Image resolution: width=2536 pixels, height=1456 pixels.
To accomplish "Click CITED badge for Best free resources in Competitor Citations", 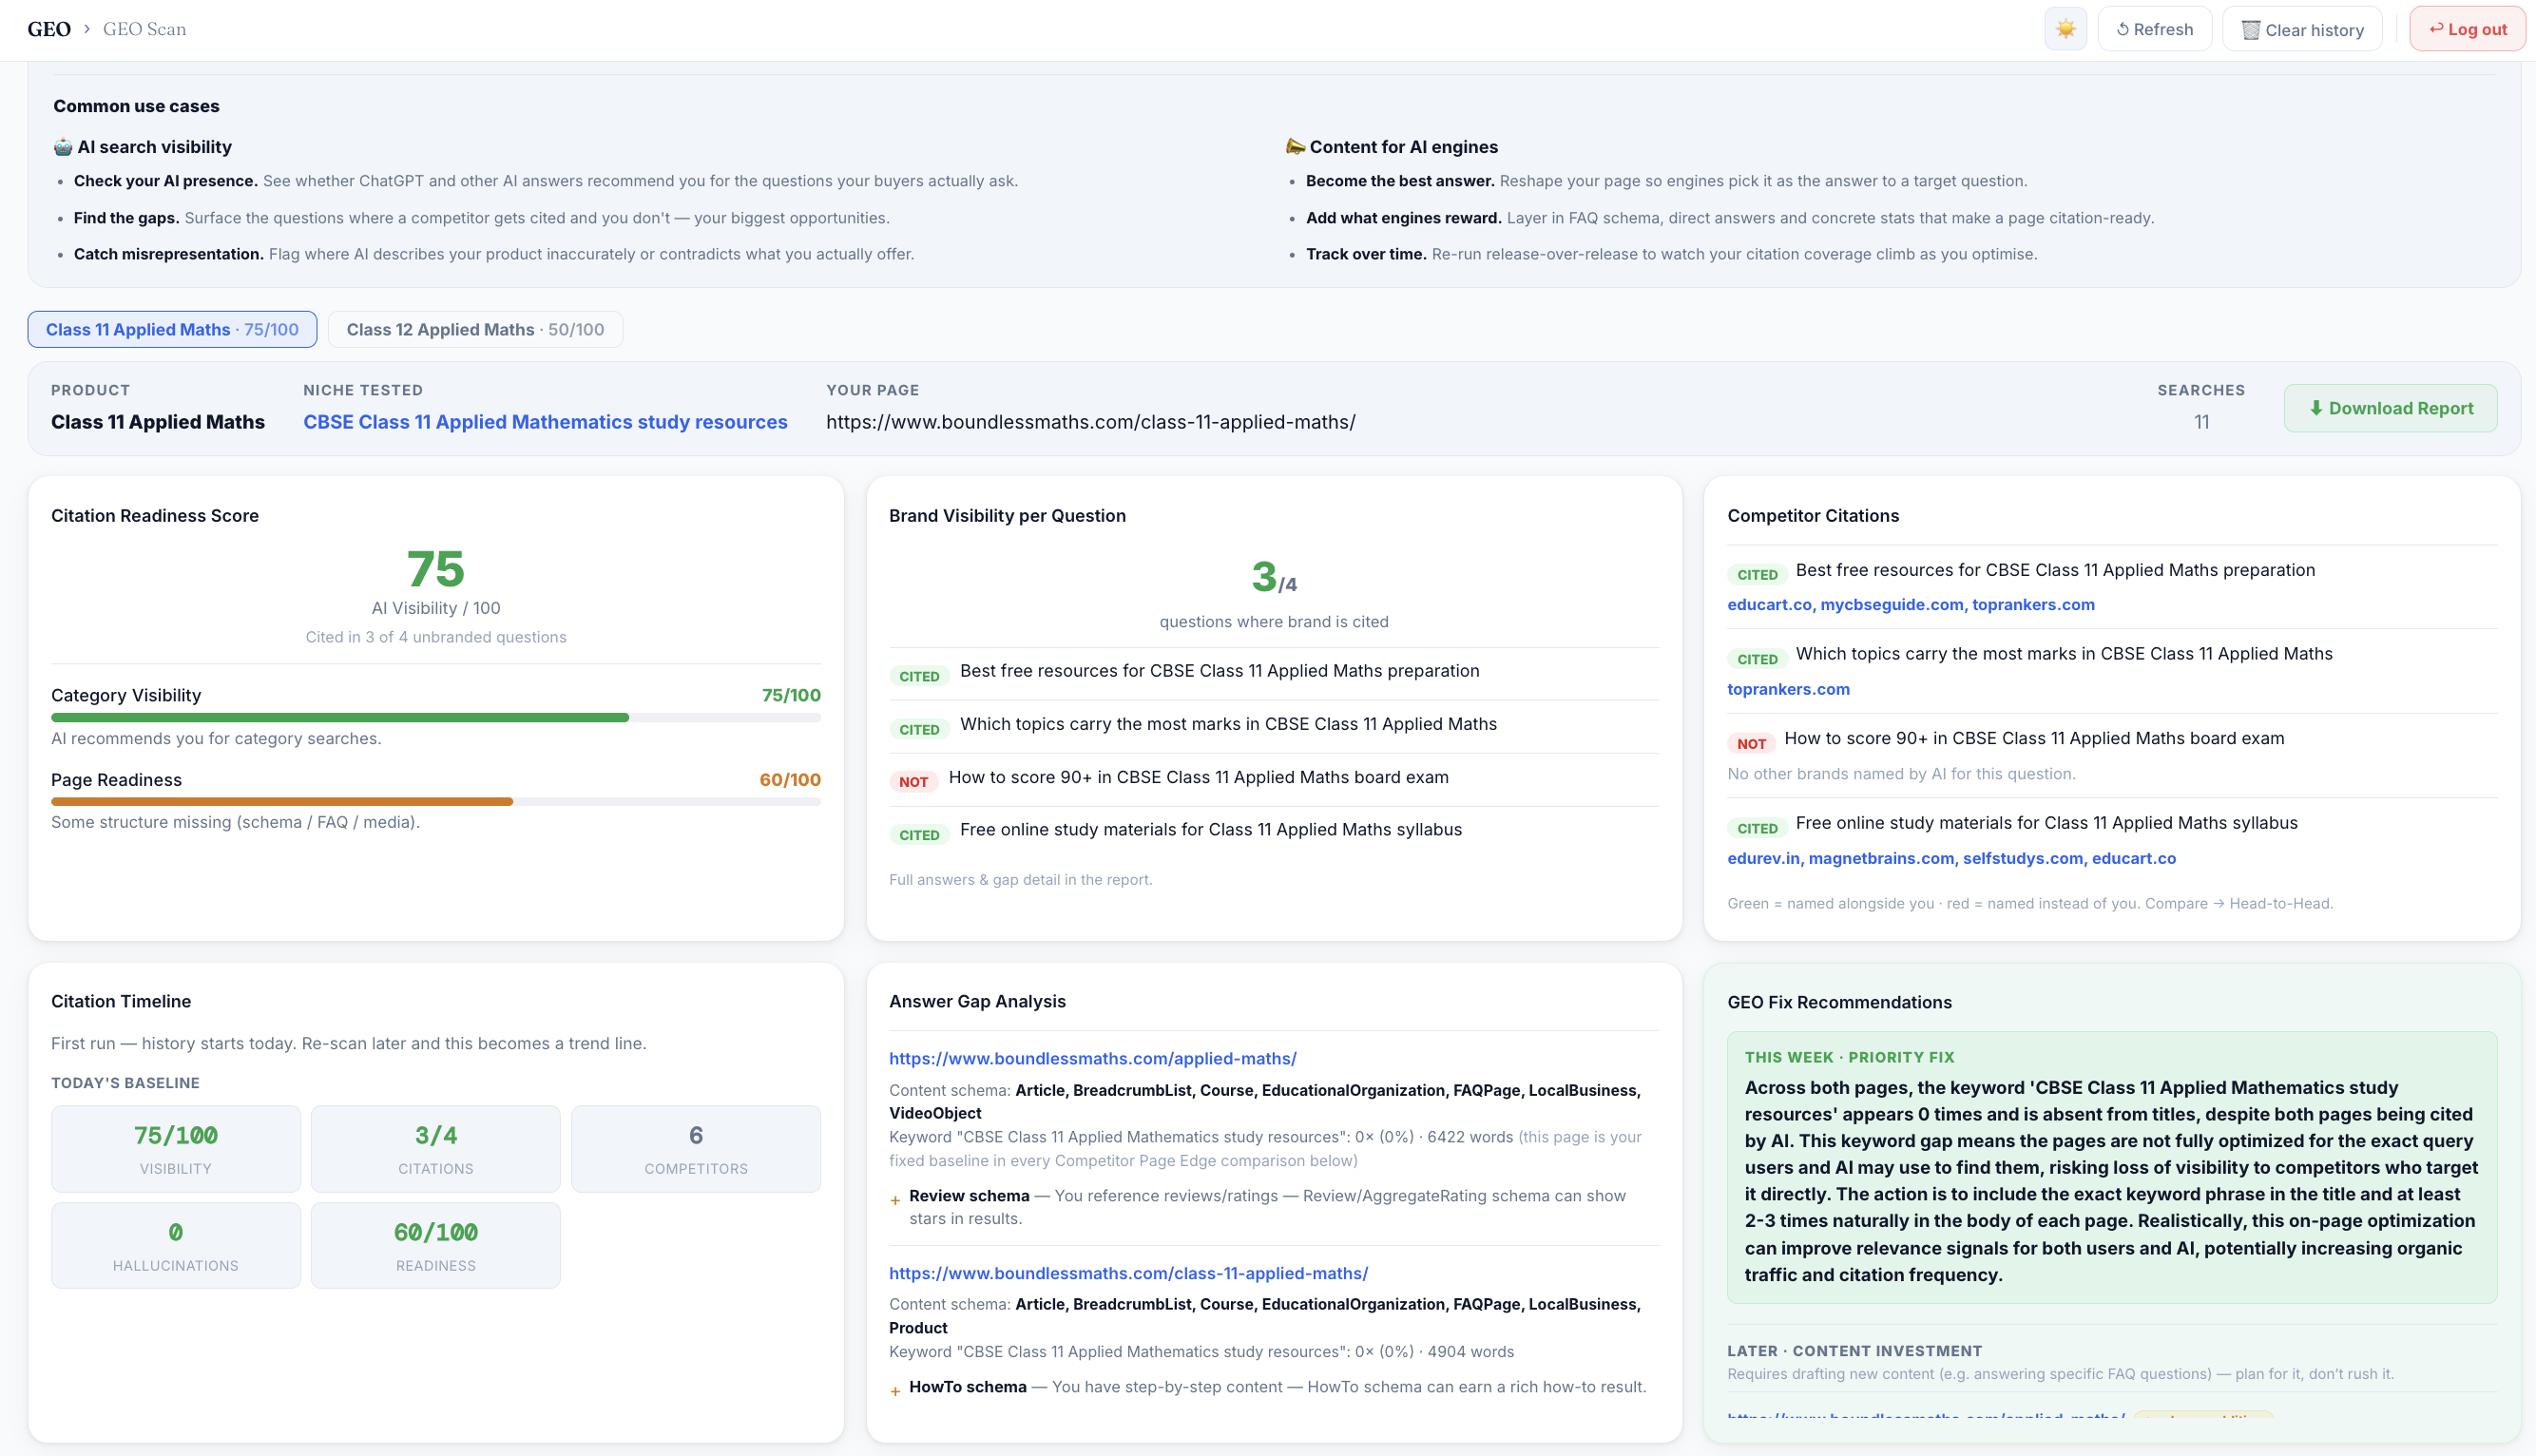I will tap(1757, 574).
